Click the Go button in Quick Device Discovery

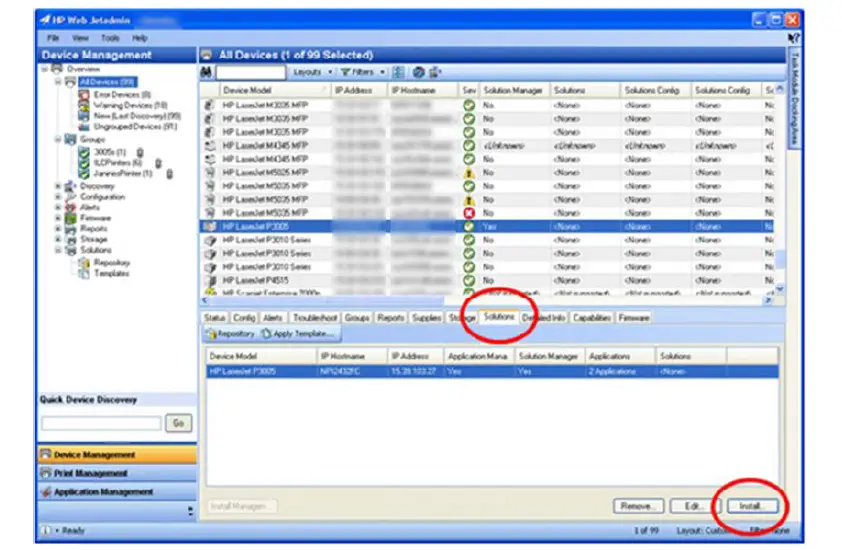click(178, 423)
